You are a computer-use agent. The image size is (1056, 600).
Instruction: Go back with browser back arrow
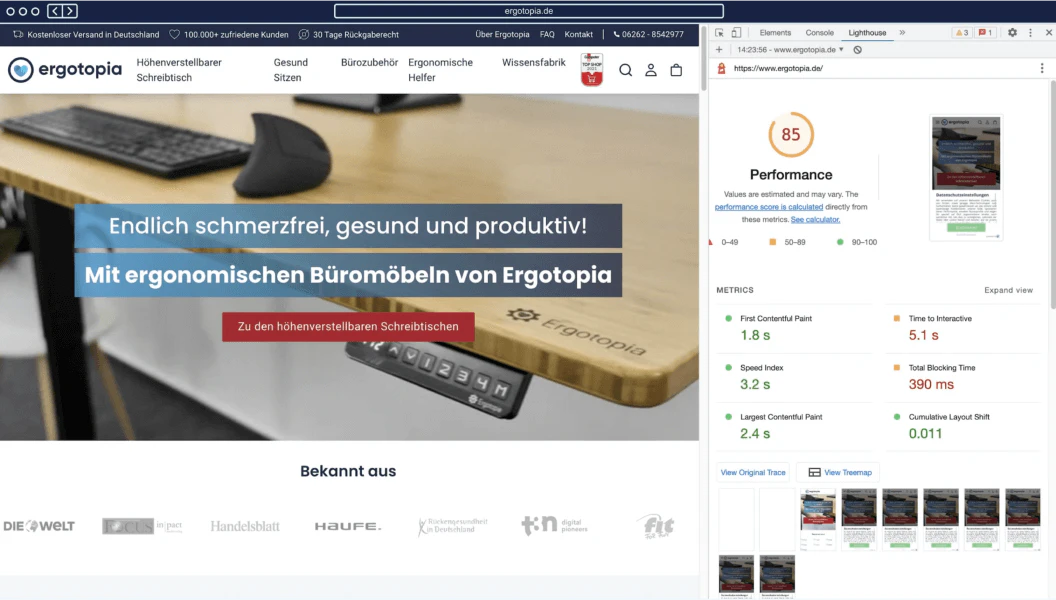pos(55,11)
